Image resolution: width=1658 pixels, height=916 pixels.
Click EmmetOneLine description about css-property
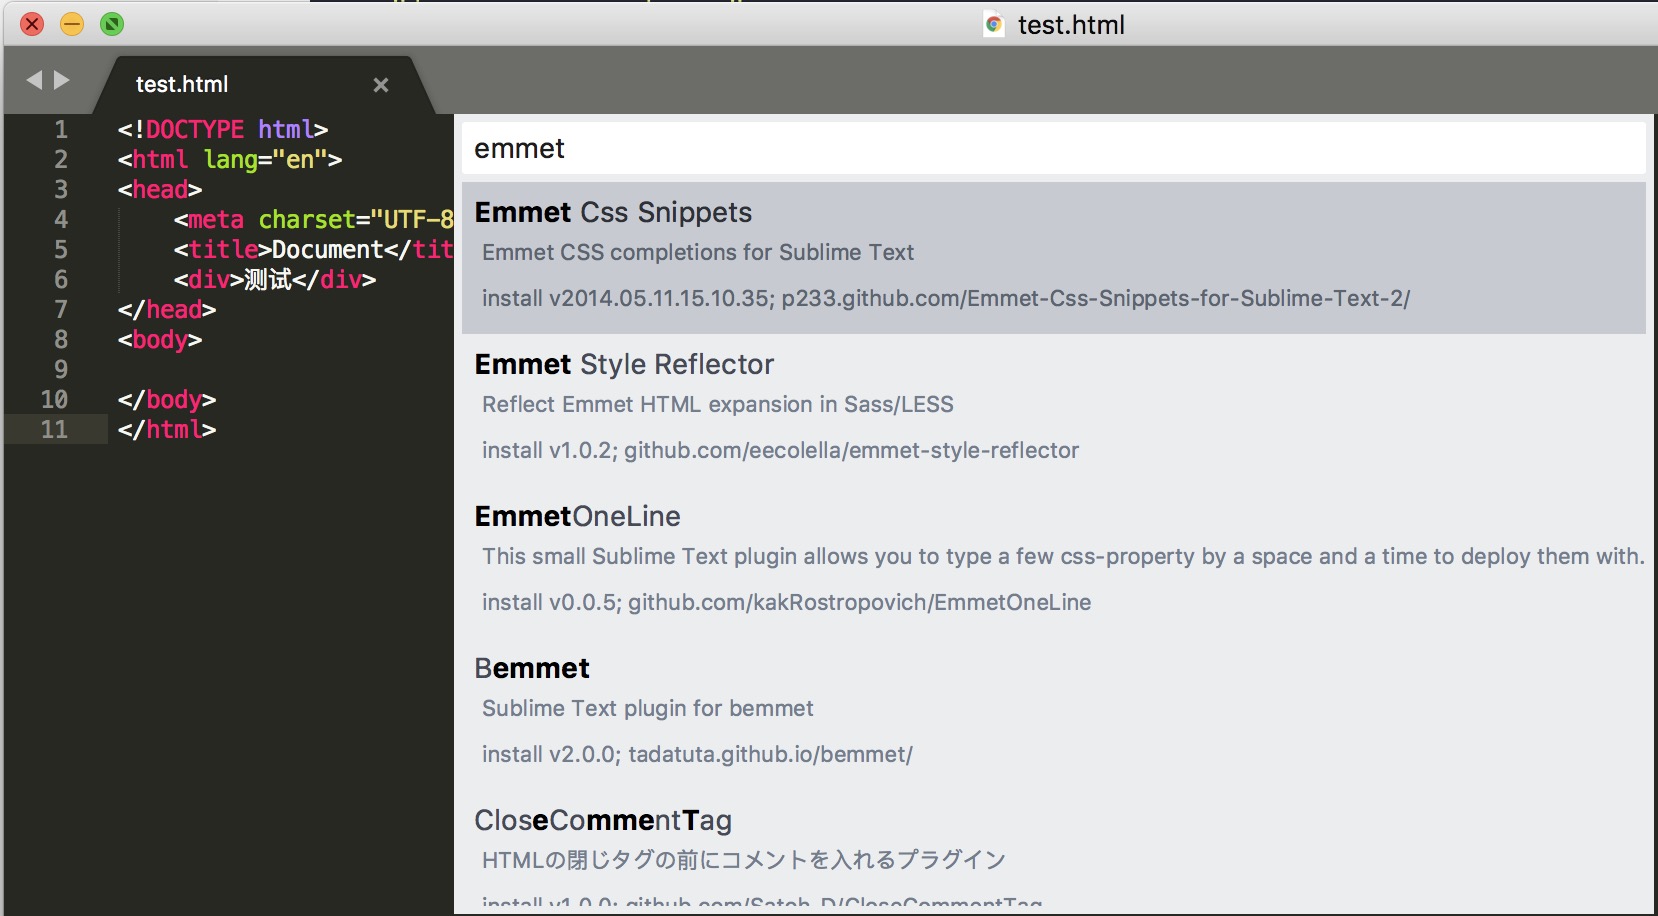(1063, 556)
